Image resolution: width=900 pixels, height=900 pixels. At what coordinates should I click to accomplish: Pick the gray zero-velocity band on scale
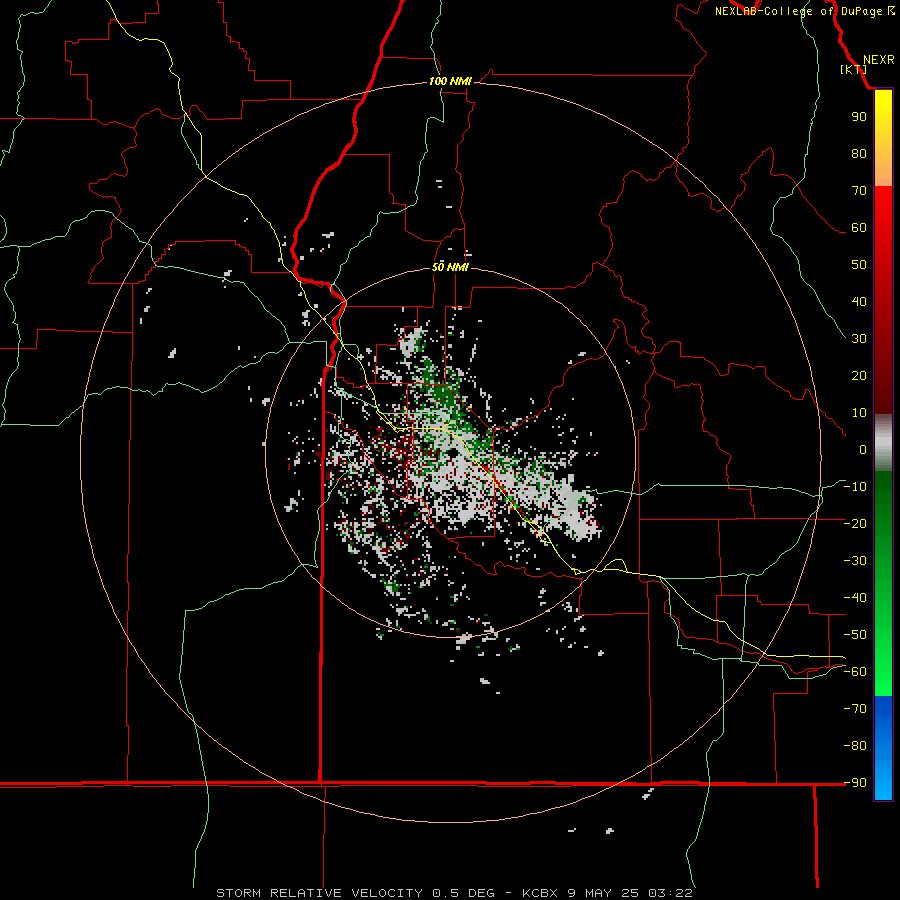[883, 443]
